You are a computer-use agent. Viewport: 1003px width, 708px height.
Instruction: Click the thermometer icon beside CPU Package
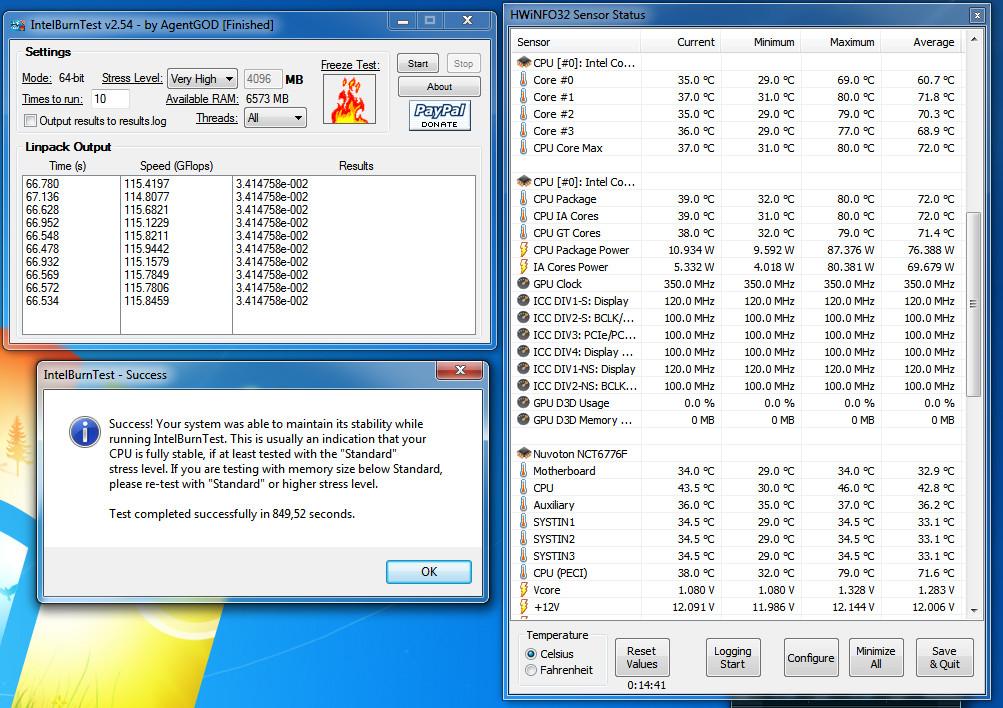(523, 199)
